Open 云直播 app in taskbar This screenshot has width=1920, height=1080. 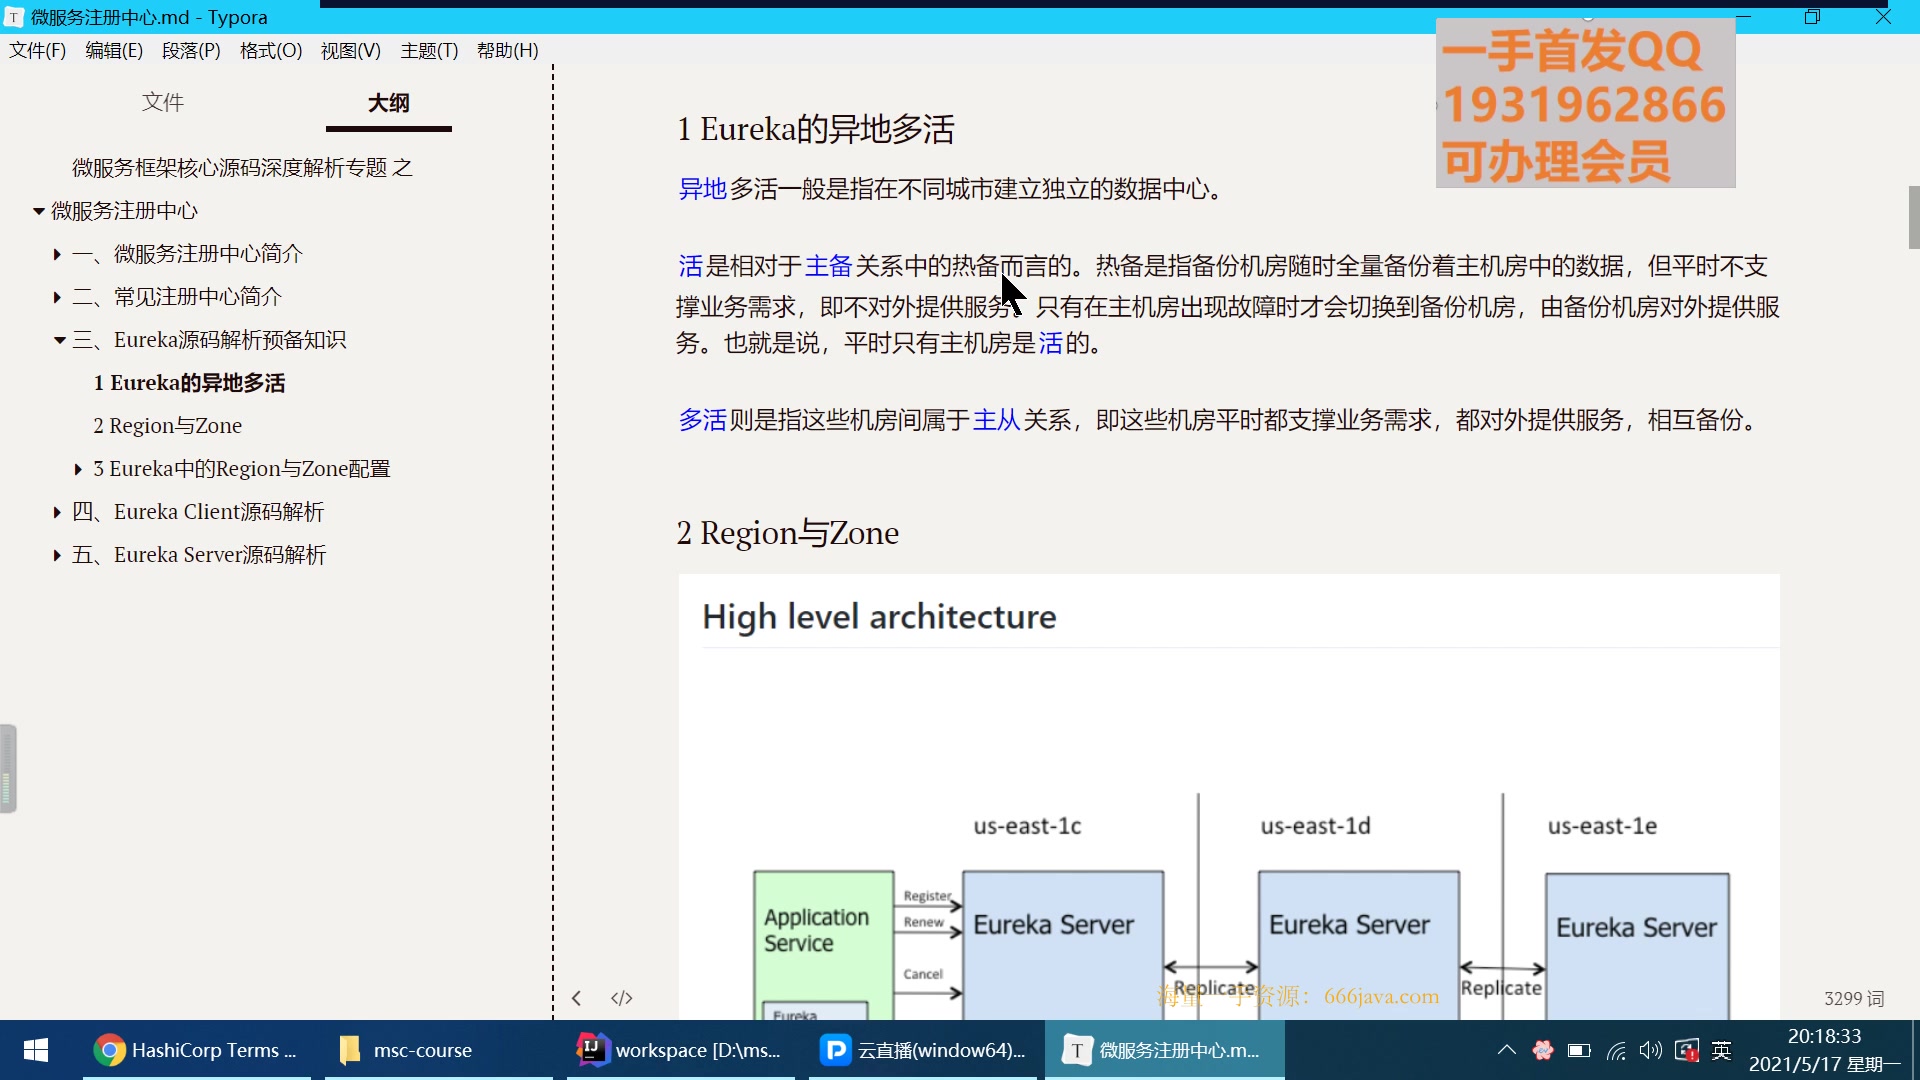point(925,1050)
